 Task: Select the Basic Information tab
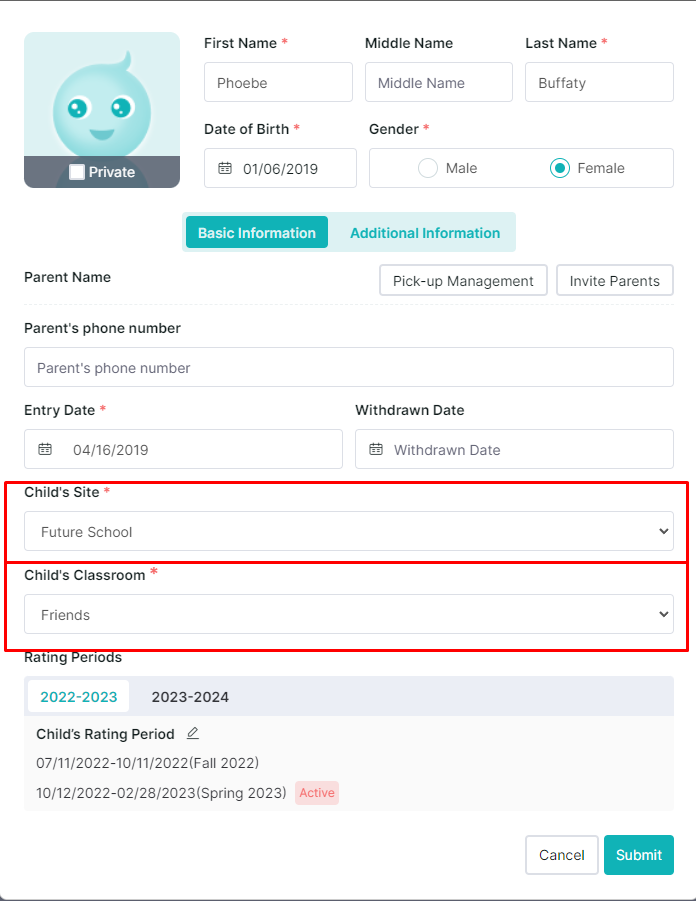tap(257, 233)
